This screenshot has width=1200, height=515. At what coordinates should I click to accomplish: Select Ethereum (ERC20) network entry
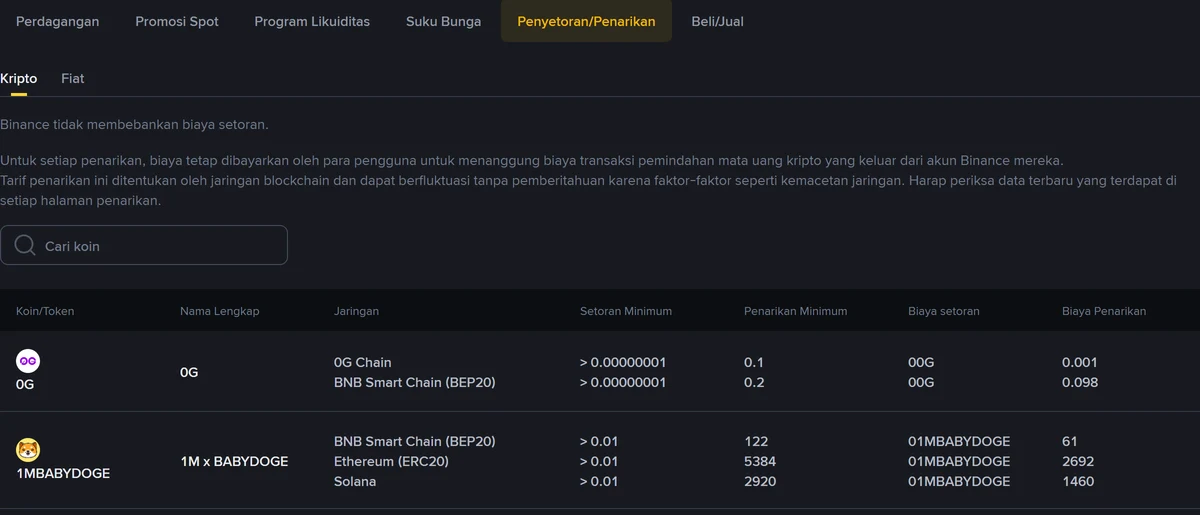[x=392, y=461]
